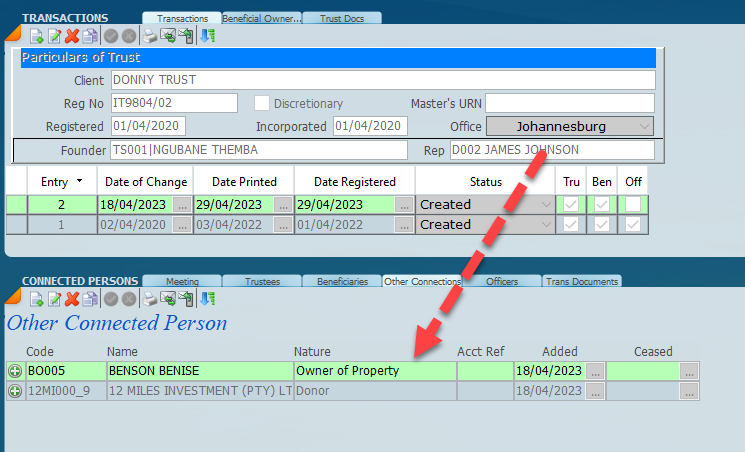Click the email icon in Connected Persons toolbar
The height and width of the screenshot is (452, 745).
pos(167,299)
